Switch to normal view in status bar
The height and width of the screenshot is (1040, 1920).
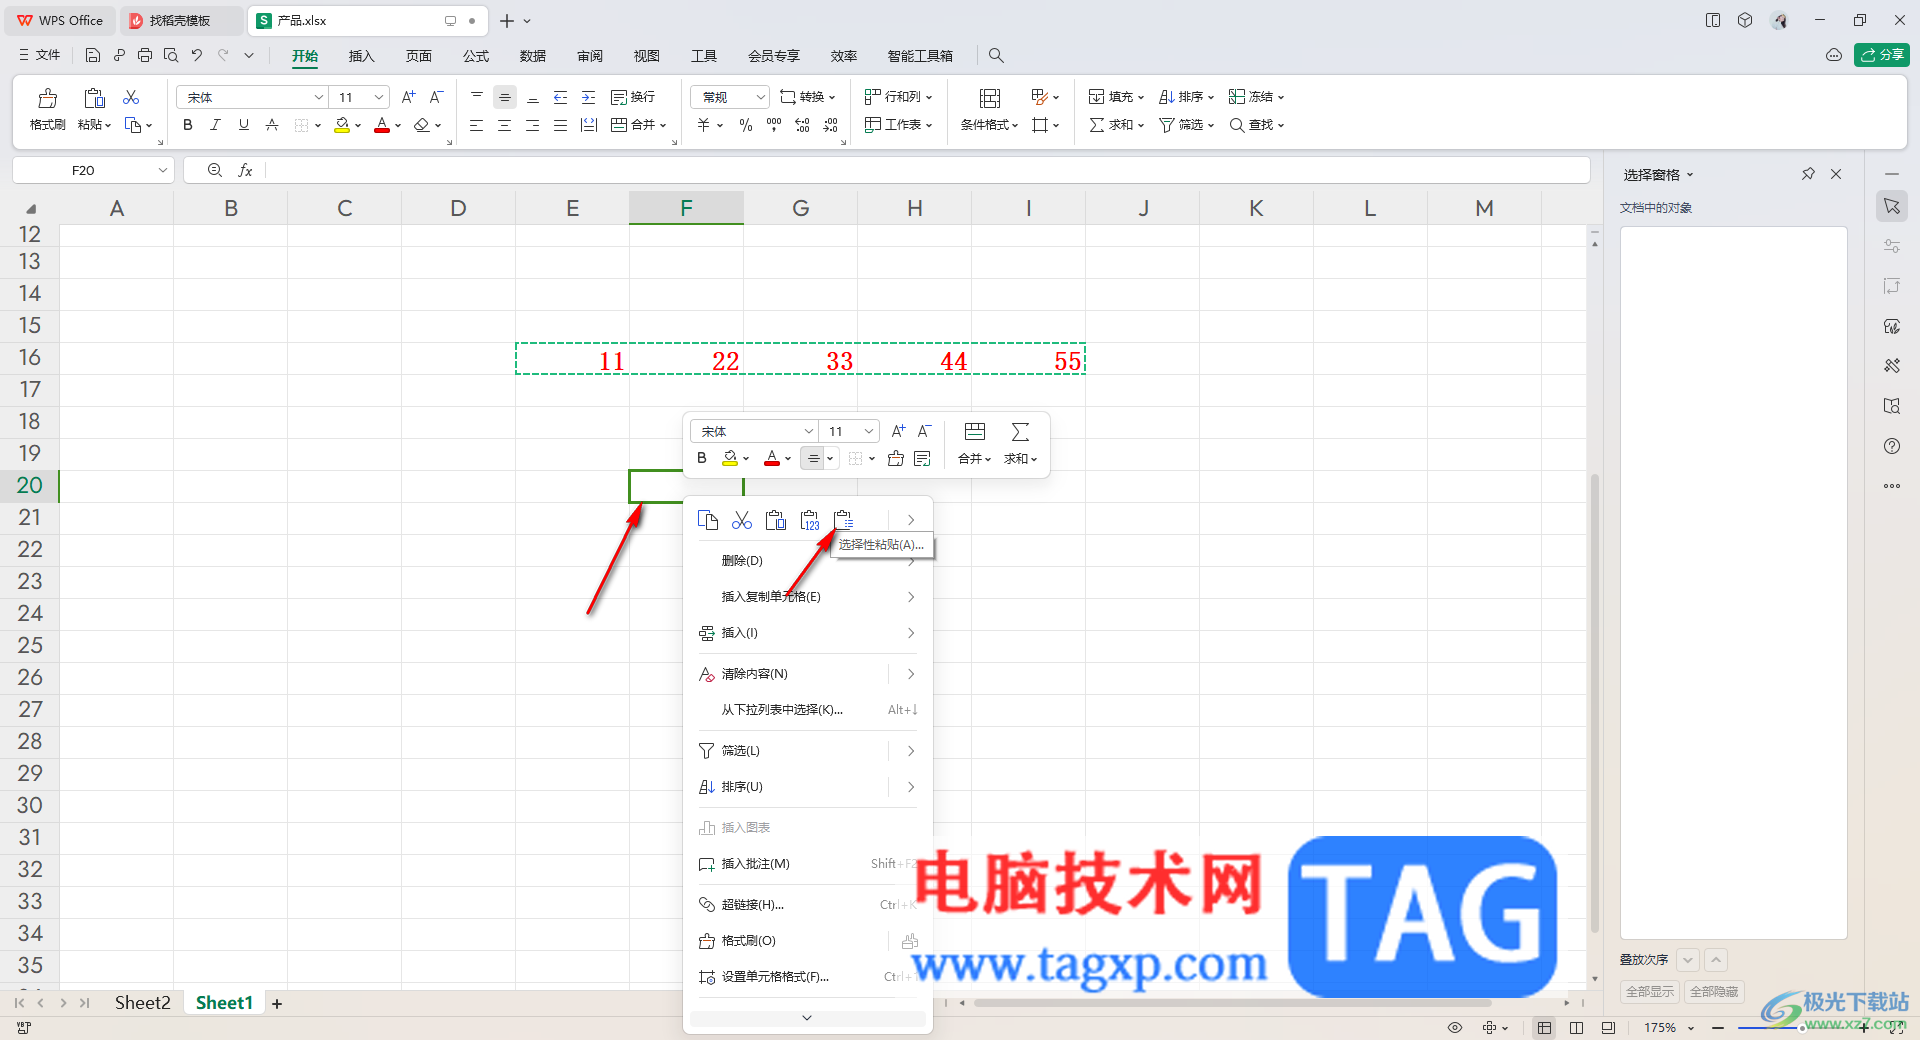(1545, 1028)
